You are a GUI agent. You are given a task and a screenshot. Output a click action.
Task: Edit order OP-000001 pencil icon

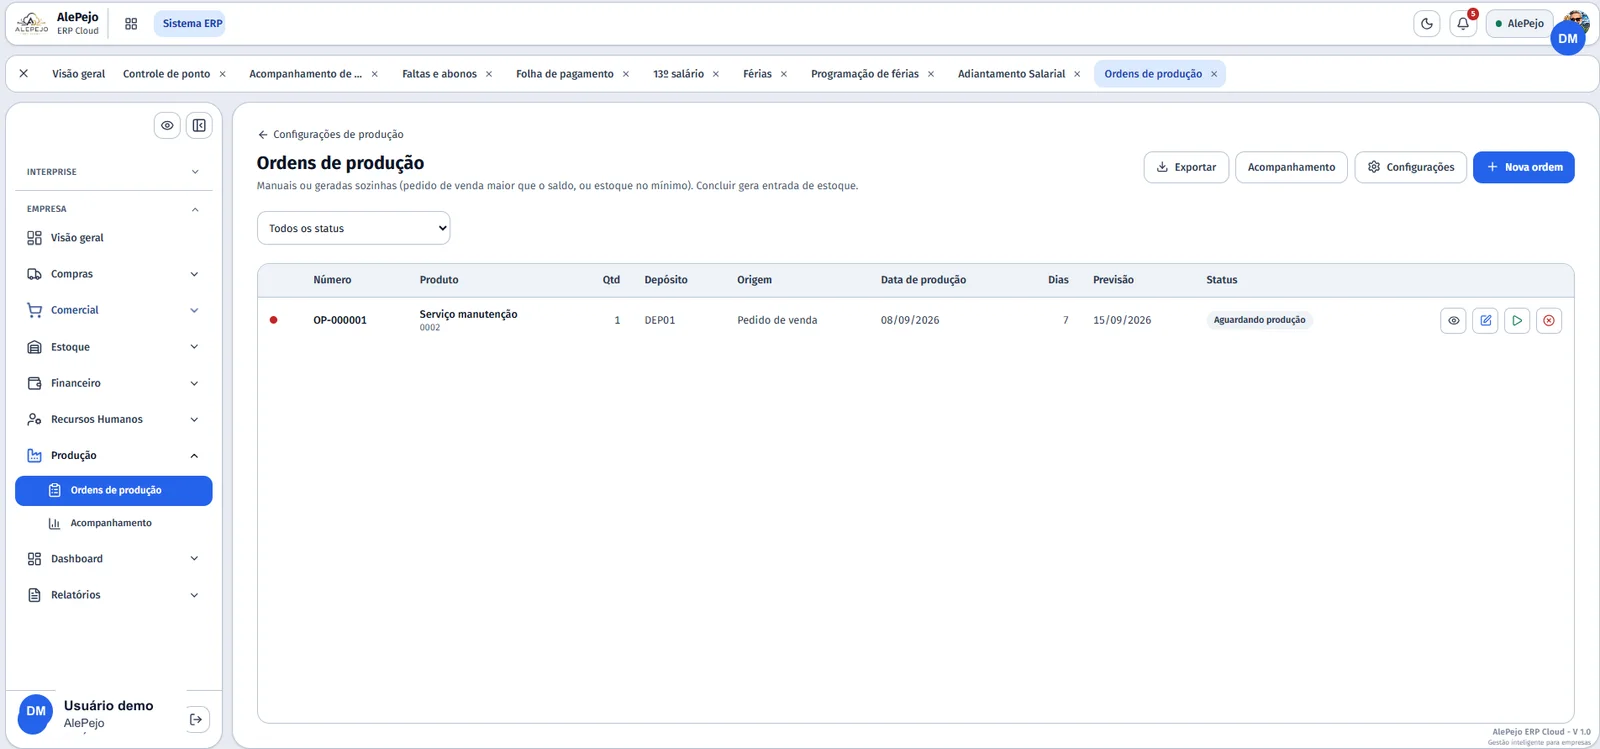(1486, 321)
